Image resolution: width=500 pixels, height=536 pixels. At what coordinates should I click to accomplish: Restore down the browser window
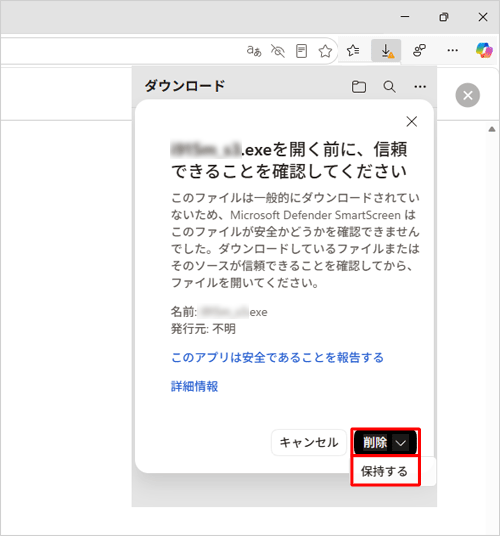pyautogui.click(x=444, y=17)
